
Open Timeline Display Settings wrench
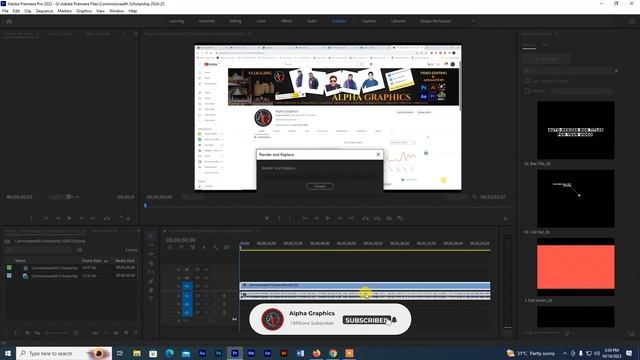pyautogui.click(x=215, y=247)
